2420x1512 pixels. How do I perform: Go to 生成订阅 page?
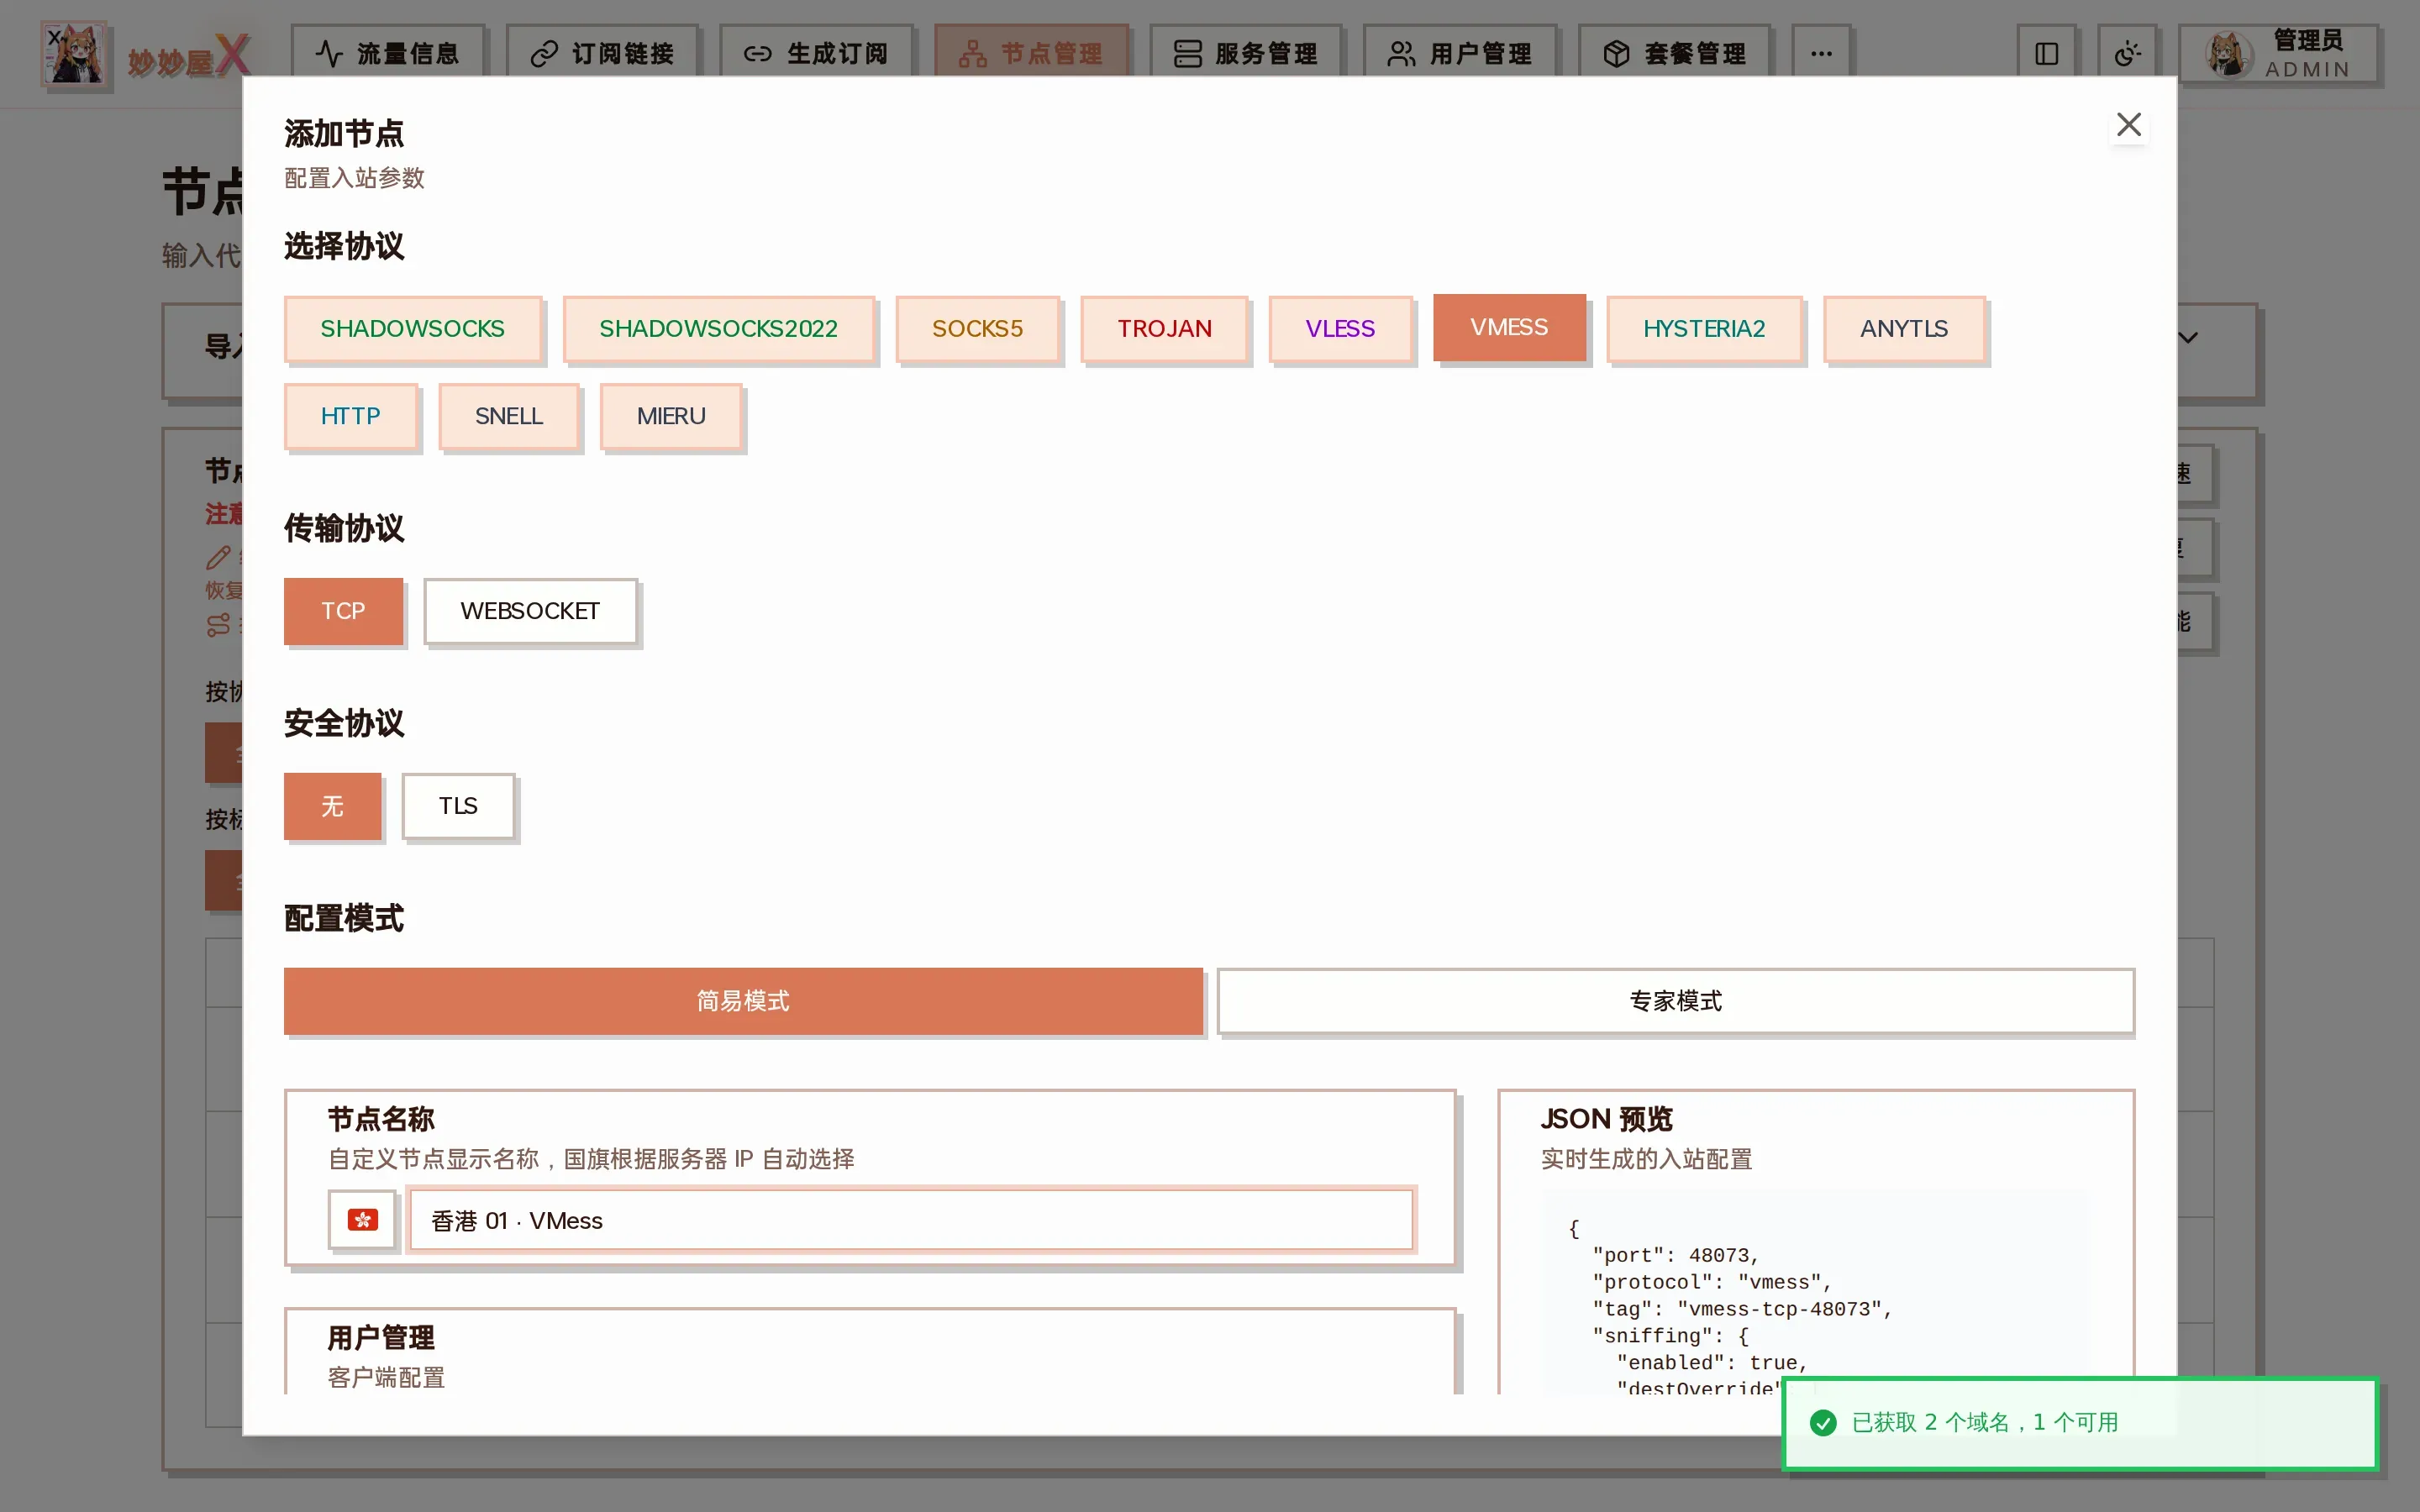click(816, 53)
